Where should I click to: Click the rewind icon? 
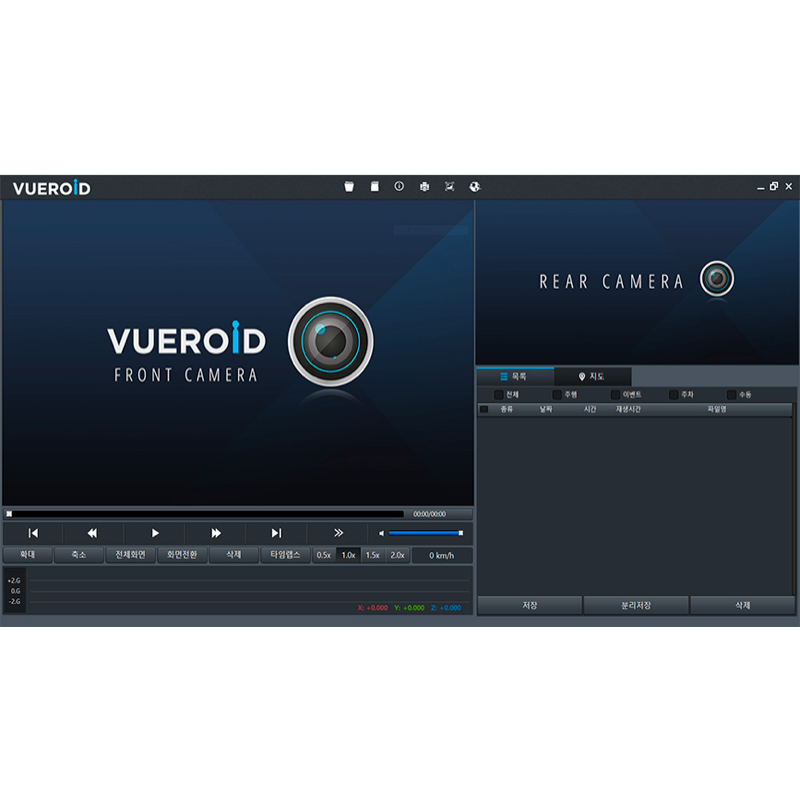tap(93, 533)
